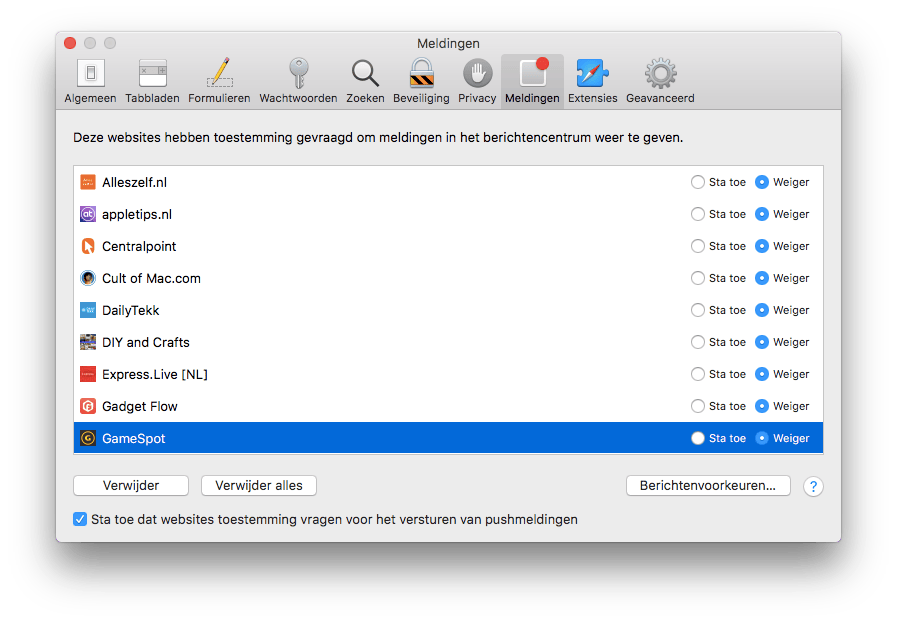Open the Geavanceerd gear pane
Viewport: 897px width, 622px height.
(660, 81)
